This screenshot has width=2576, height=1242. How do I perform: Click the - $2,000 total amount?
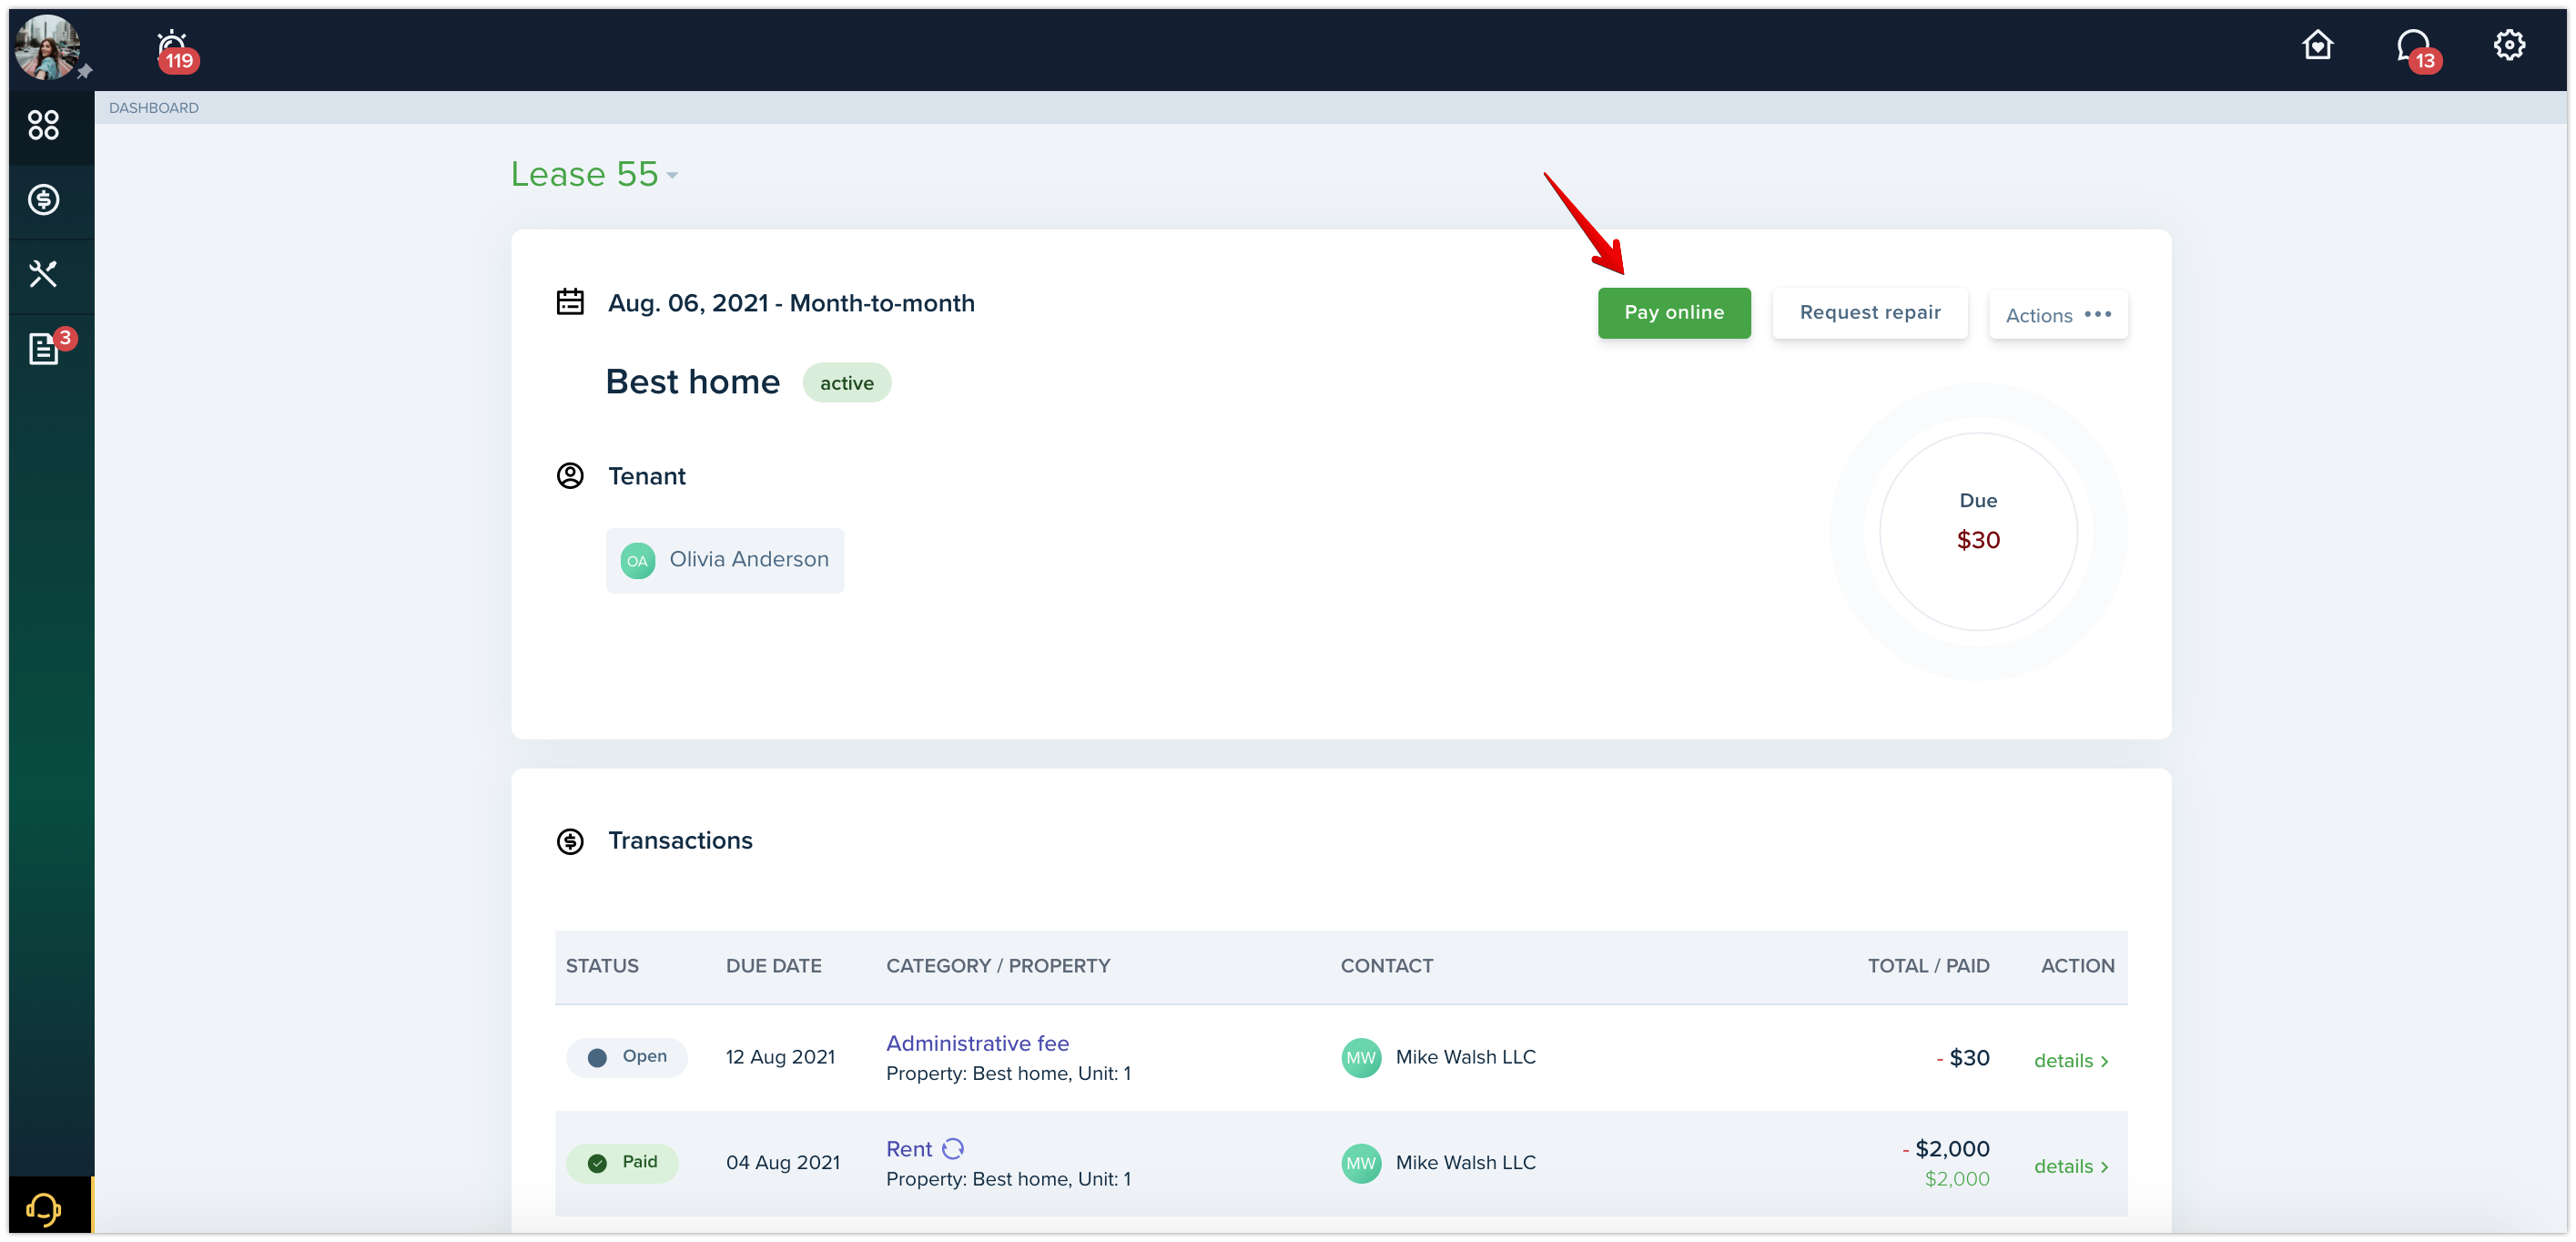pyautogui.click(x=1945, y=1148)
